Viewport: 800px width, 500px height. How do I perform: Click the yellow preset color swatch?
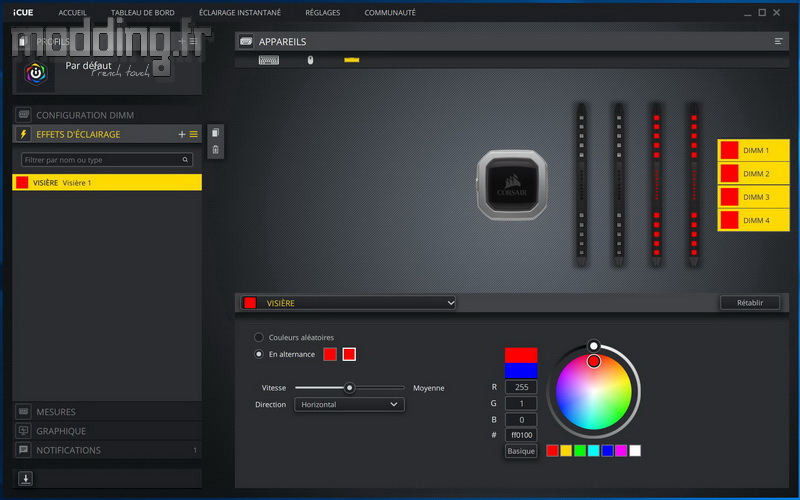(566, 451)
